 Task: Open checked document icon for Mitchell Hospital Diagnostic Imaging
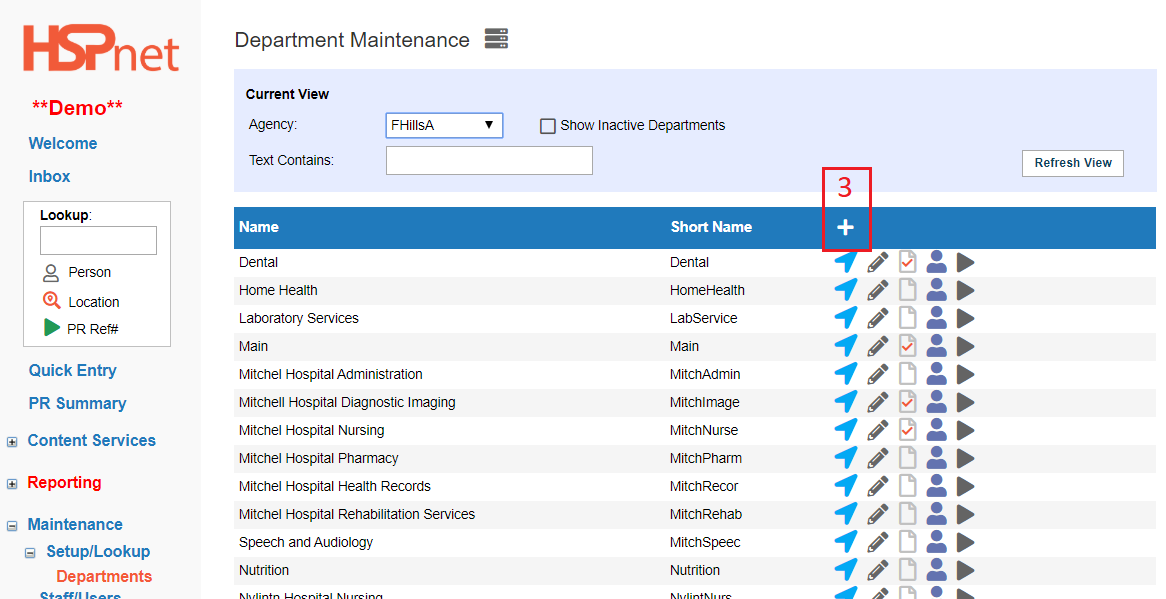click(x=907, y=402)
